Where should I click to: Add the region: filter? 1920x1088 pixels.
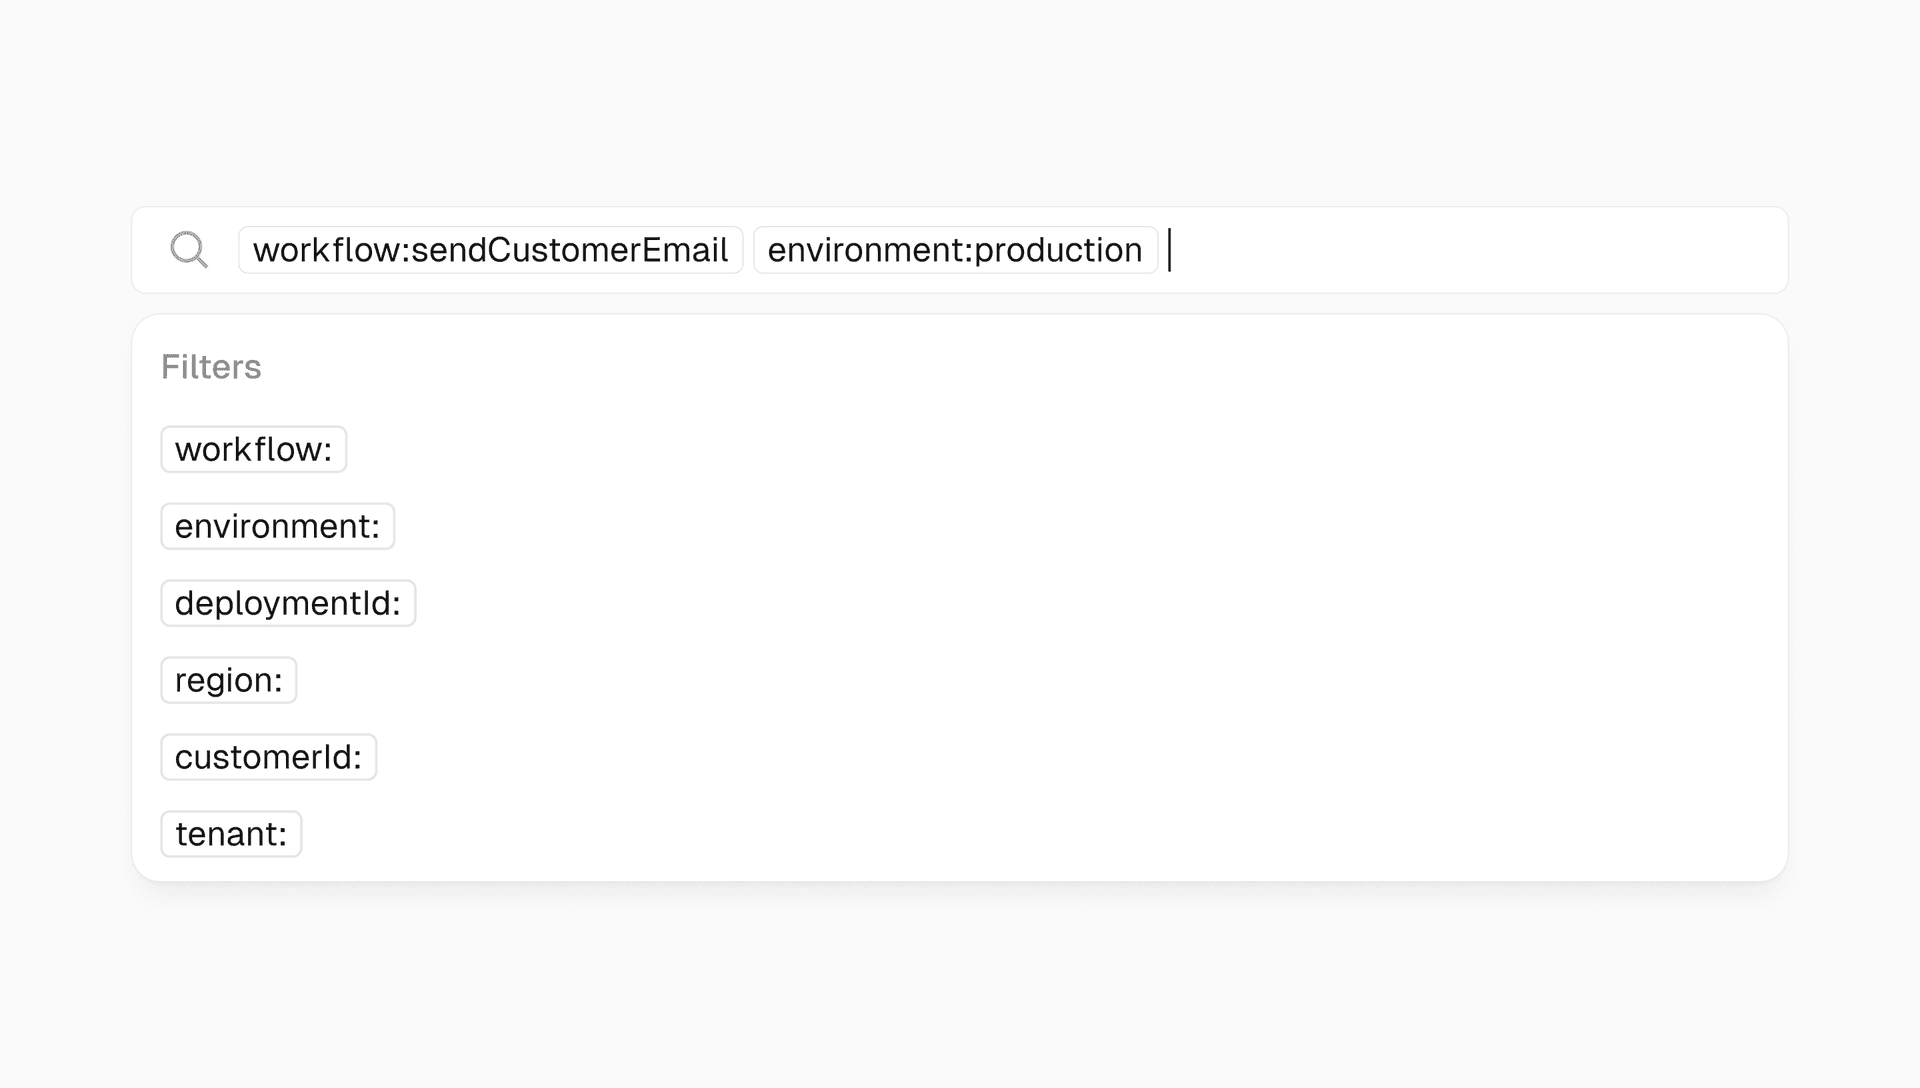tap(229, 680)
